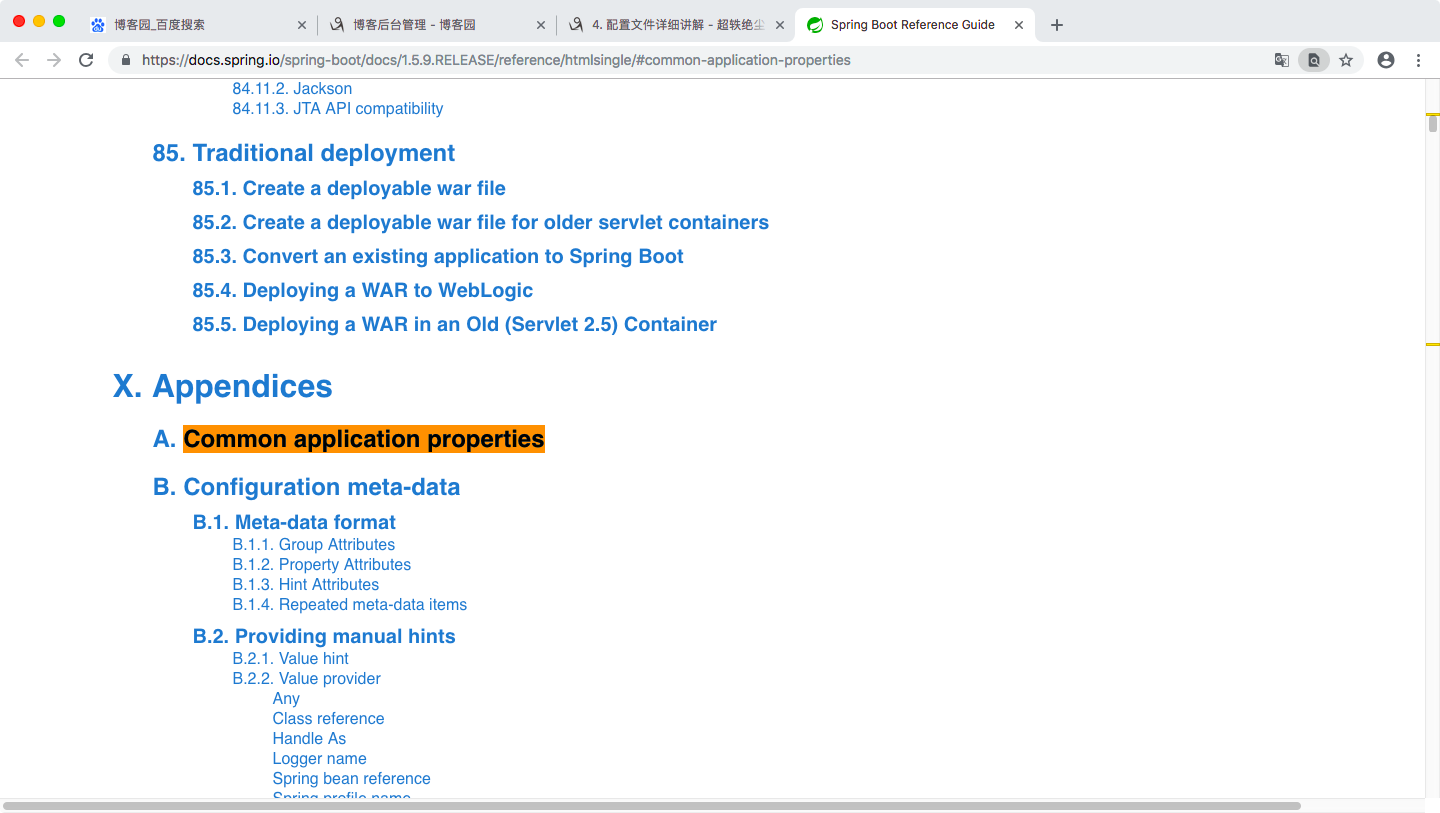Open the Handle As link

(x=309, y=739)
